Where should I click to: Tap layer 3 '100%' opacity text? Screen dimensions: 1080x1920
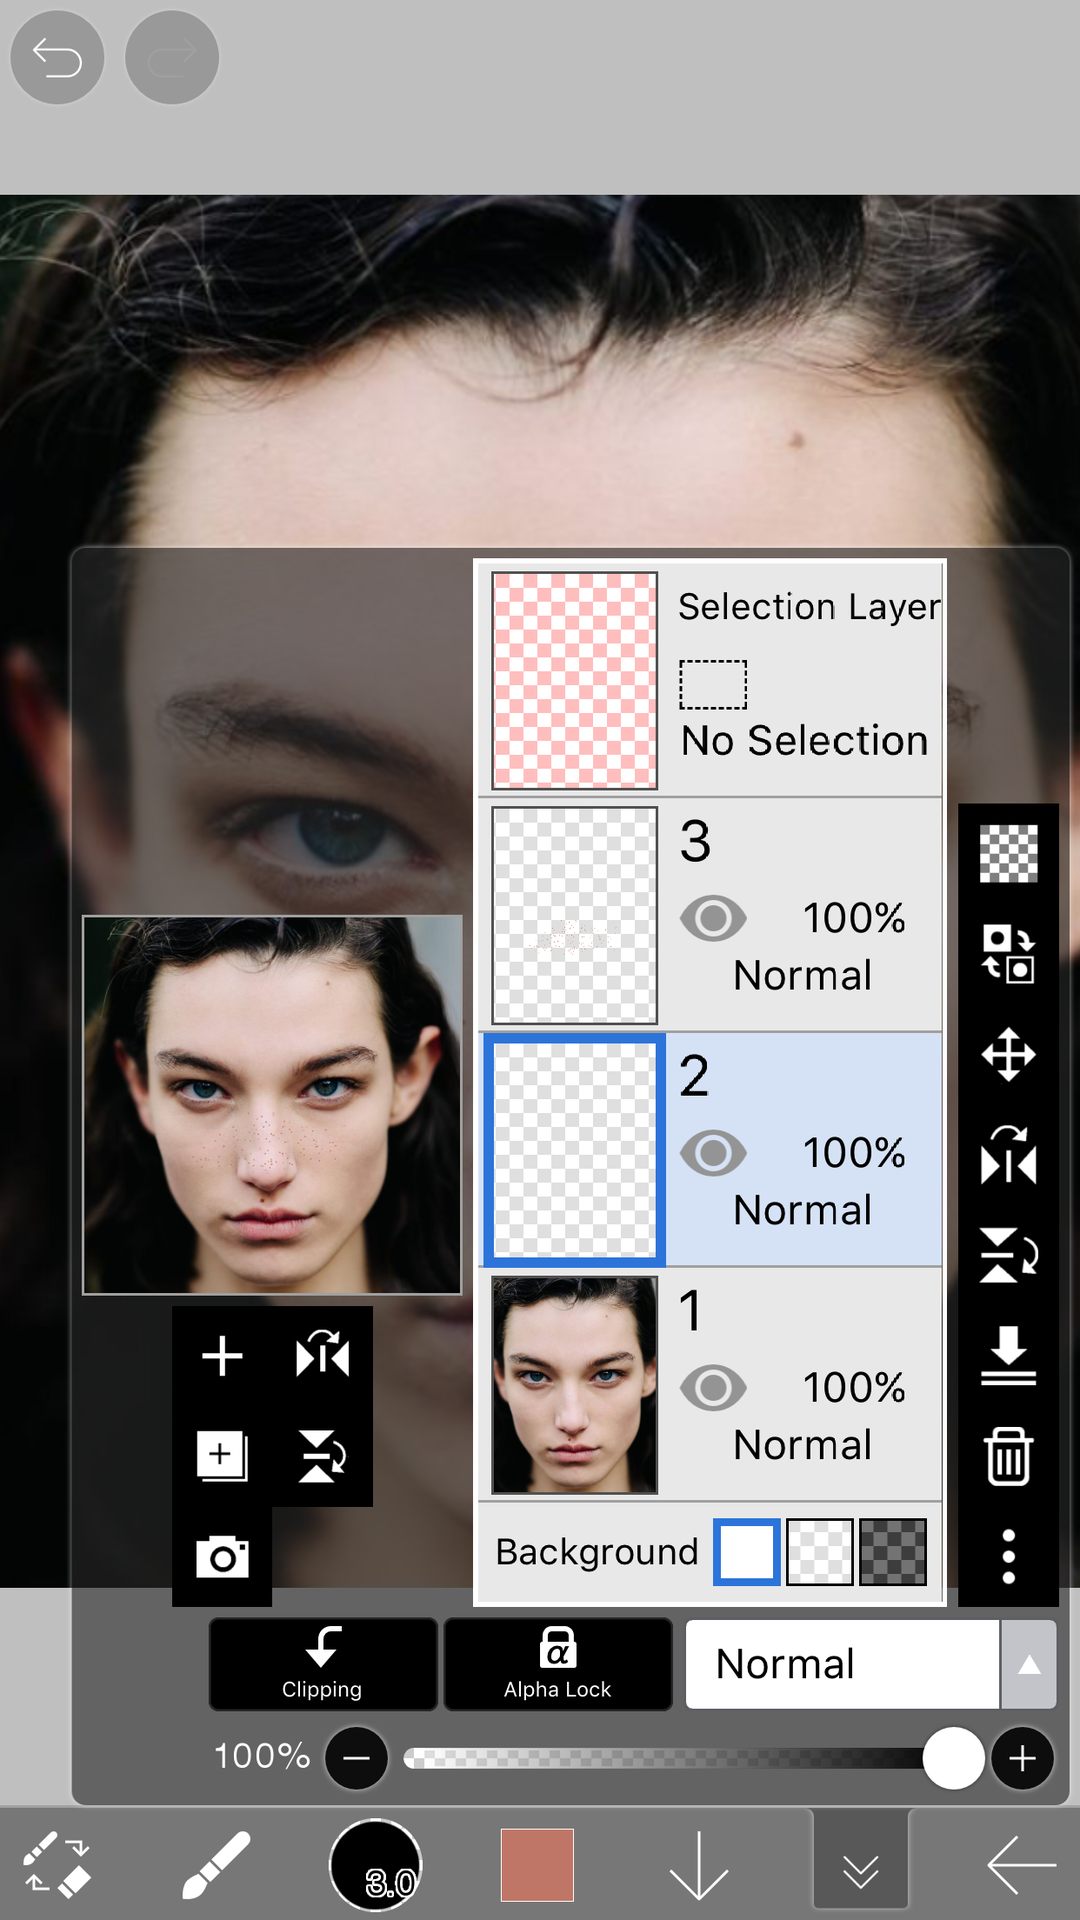point(854,918)
